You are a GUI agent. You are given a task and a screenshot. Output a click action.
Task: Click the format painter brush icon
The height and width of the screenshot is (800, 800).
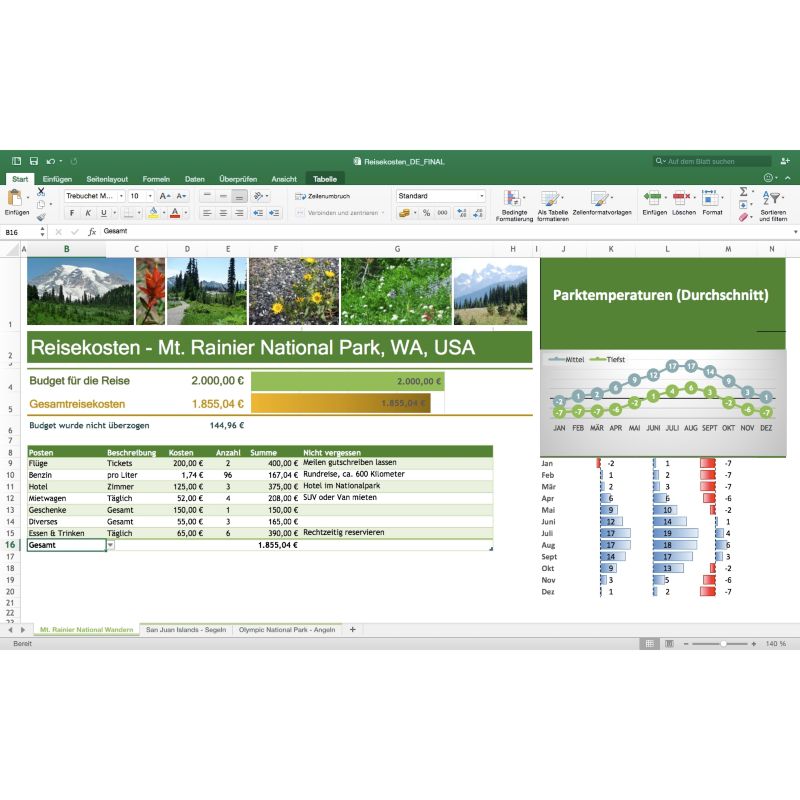41,216
